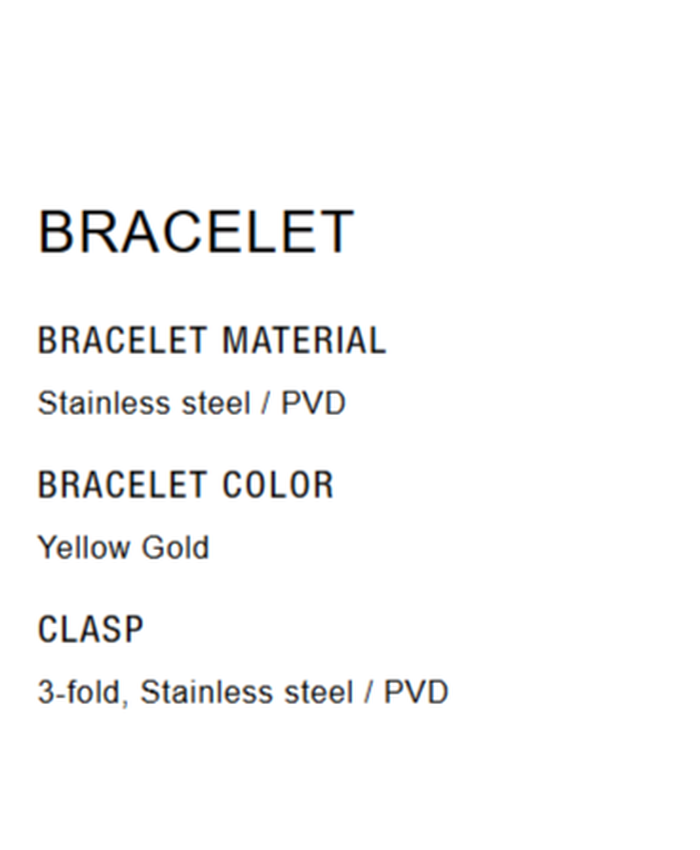Click PVD at the end of the clasp value
This screenshot has height=850, width=700.
coord(416,692)
